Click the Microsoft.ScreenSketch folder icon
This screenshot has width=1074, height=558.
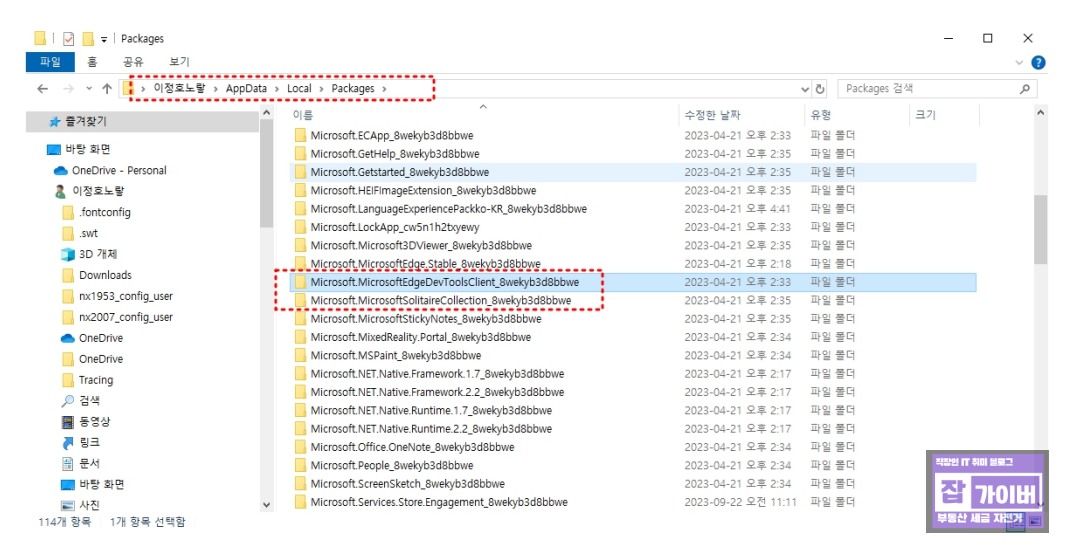coord(300,484)
